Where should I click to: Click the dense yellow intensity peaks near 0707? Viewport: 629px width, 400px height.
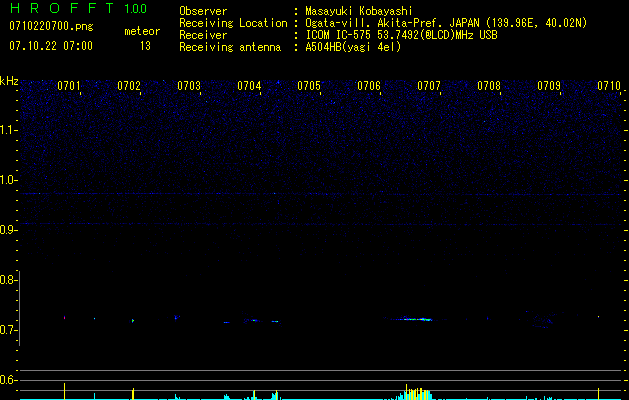[x=417, y=392]
